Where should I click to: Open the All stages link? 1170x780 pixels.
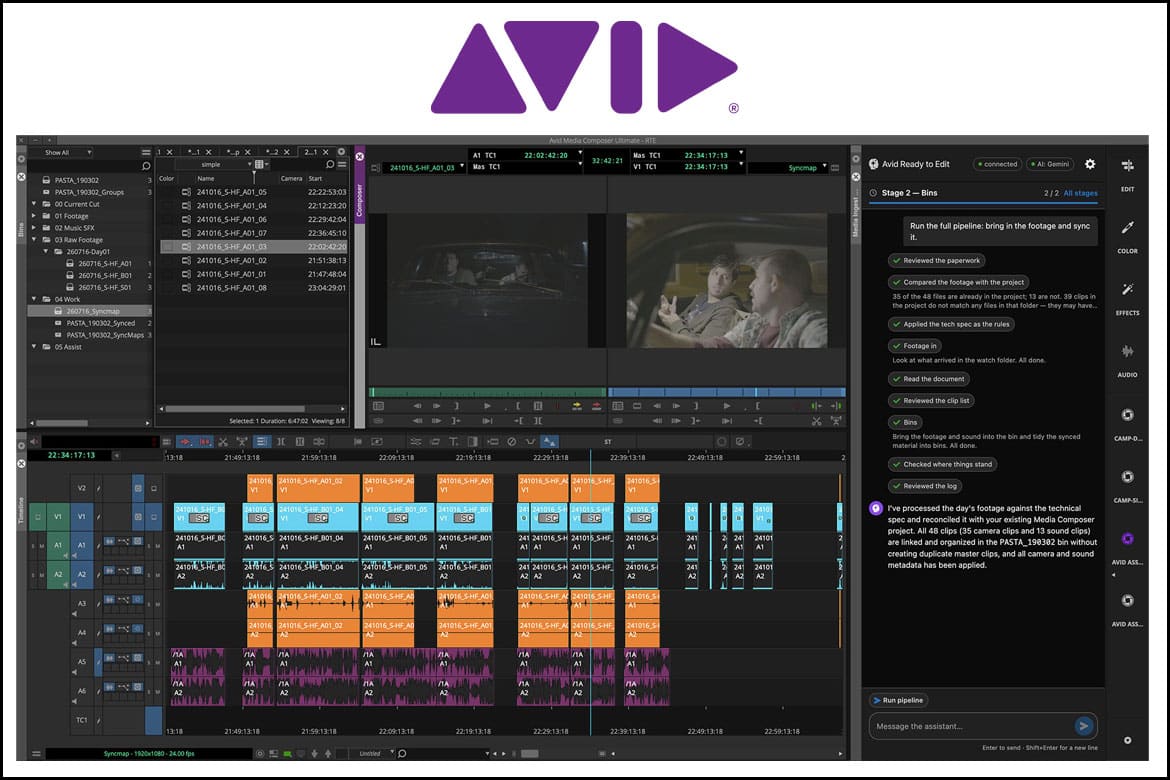(x=1080, y=193)
